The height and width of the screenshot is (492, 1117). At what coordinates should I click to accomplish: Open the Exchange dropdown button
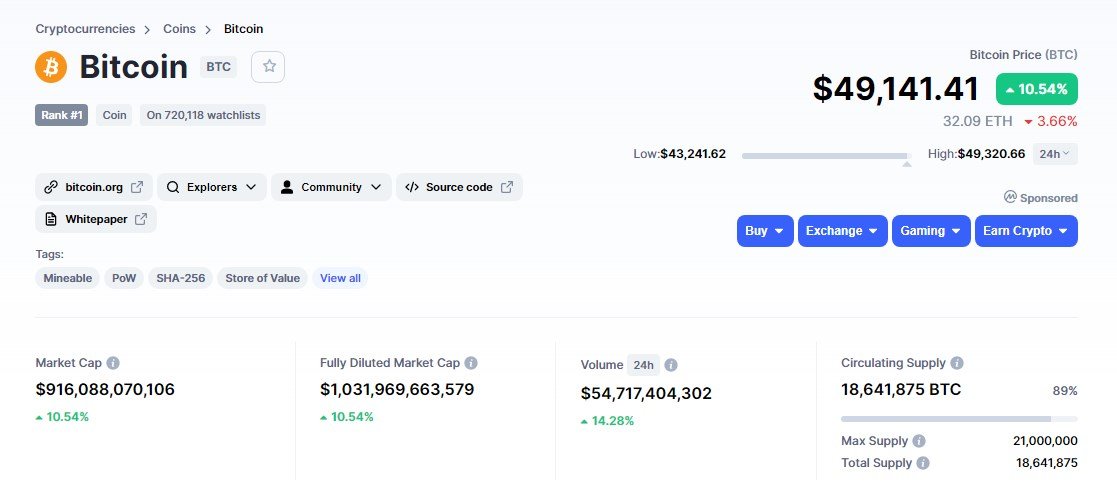tap(843, 231)
